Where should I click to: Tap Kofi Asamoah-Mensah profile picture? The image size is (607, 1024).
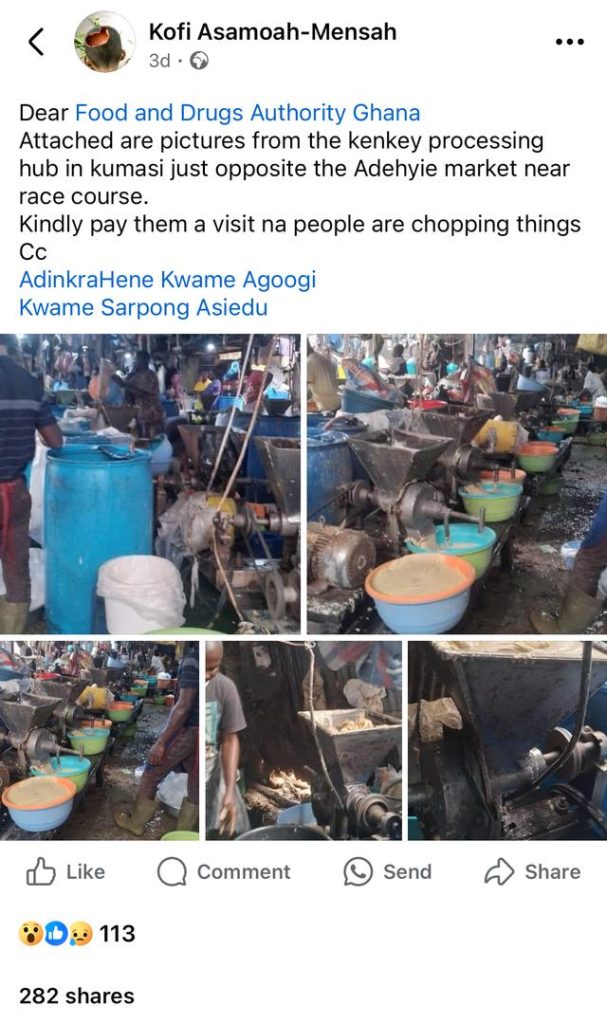(x=104, y=42)
